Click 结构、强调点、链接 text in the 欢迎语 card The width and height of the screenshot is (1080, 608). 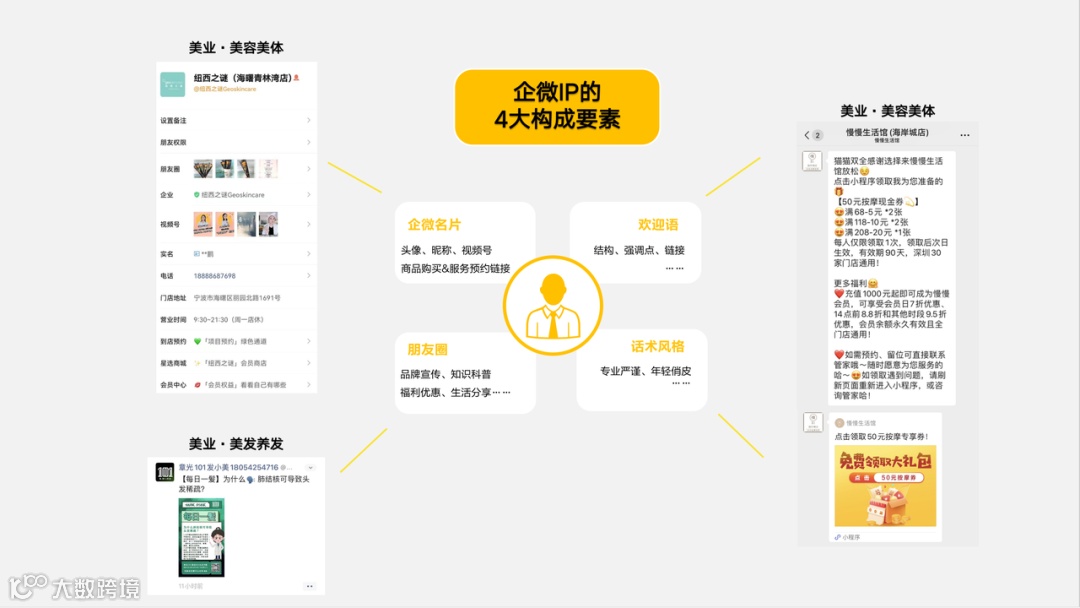639,250
